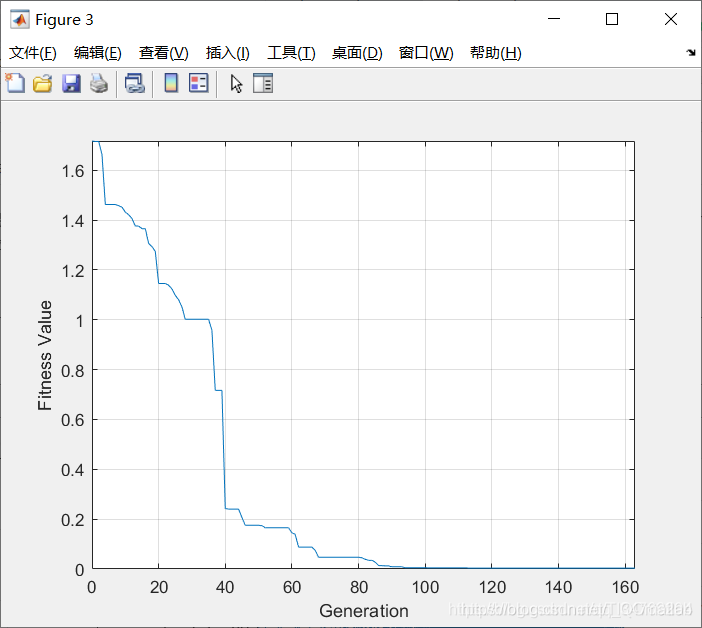Open the 窗口(W) menu
The image size is (702, 628).
point(426,53)
